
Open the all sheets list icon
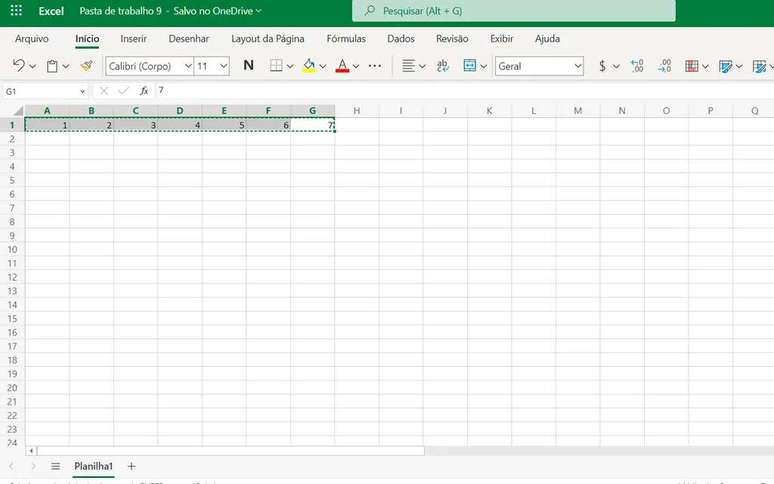55,466
